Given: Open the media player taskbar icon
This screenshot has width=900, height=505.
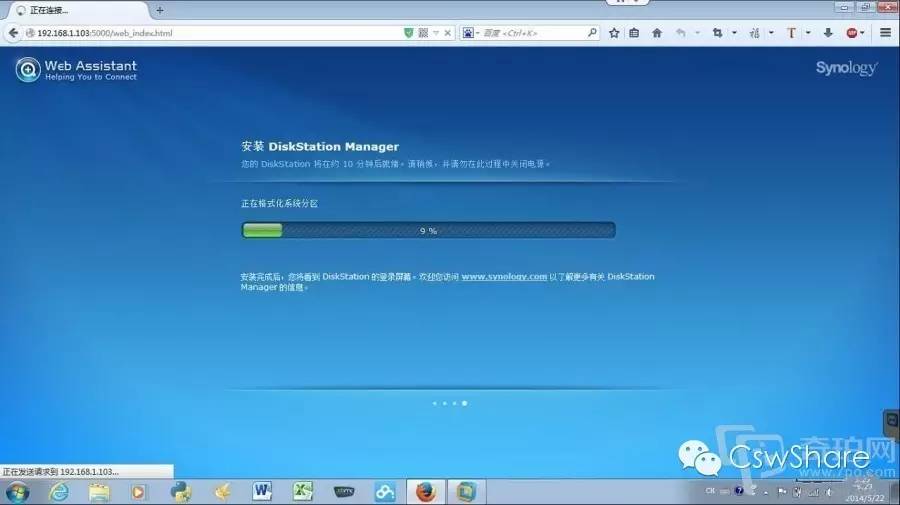Looking at the screenshot, I should point(138,492).
